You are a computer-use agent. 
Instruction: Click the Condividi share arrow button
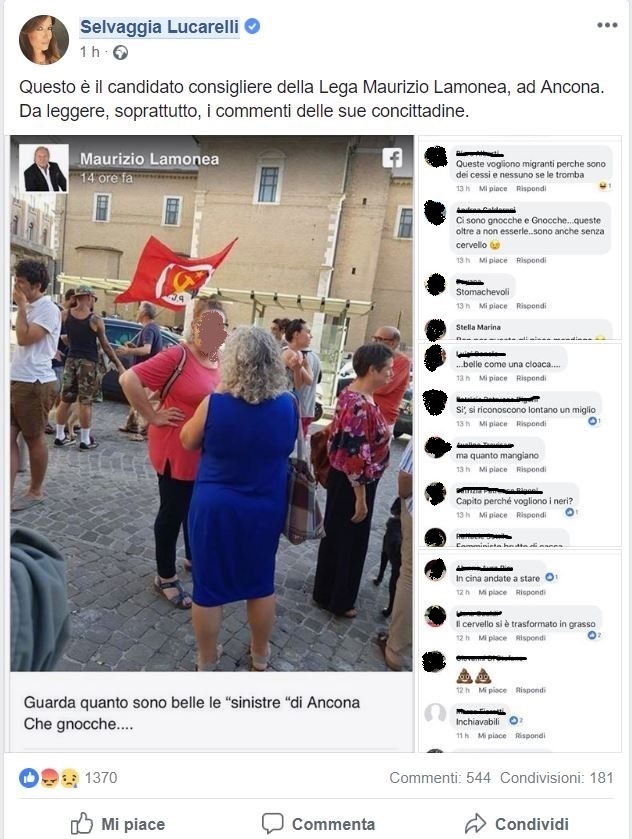point(516,823)
